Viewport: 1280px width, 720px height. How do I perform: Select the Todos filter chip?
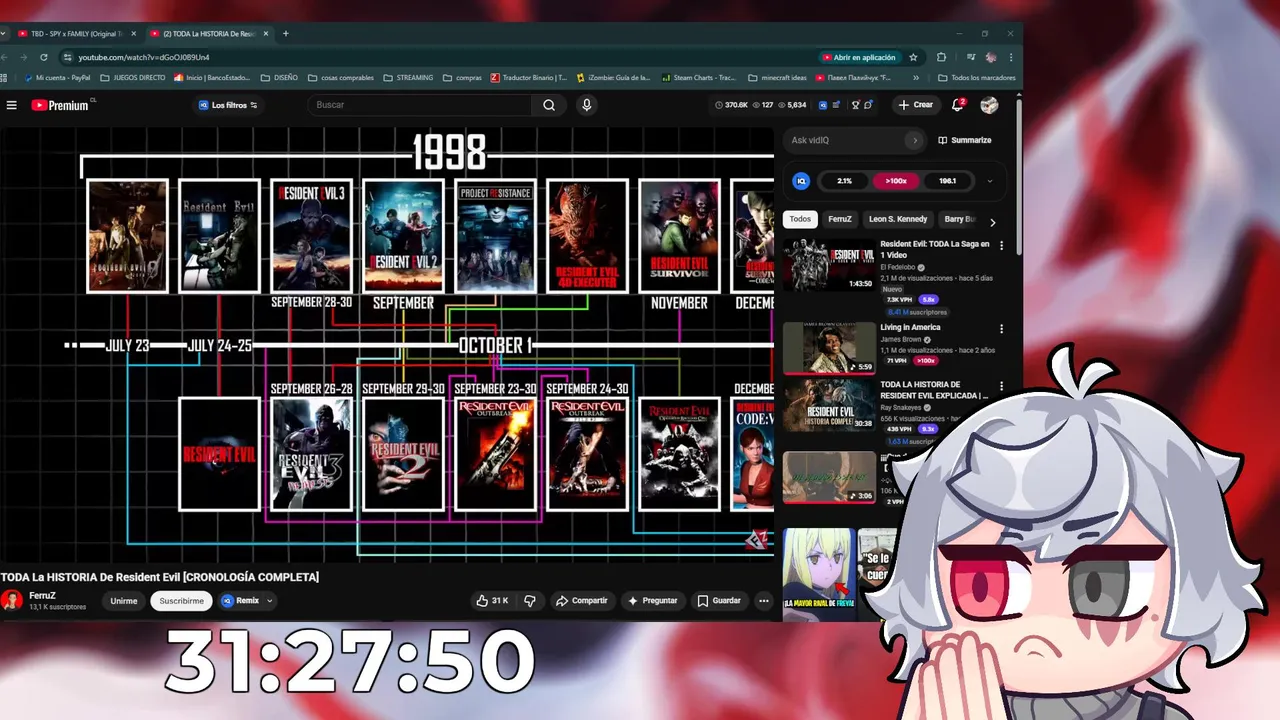800,219
